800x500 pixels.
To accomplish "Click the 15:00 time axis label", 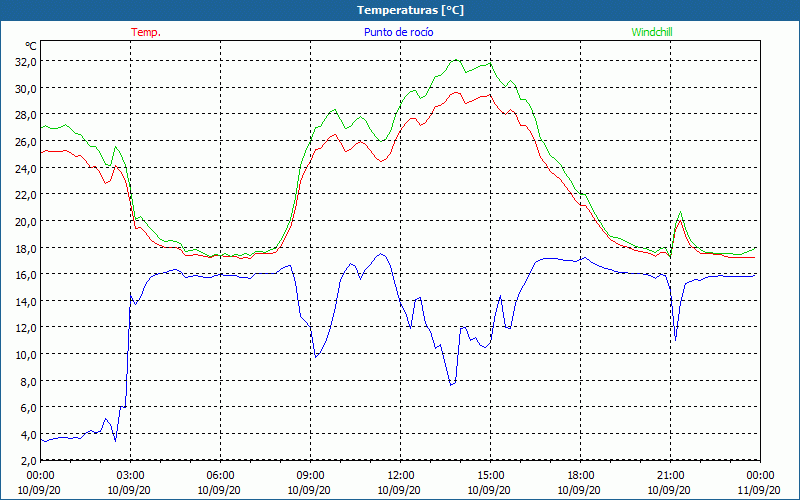I will (490, 476).
